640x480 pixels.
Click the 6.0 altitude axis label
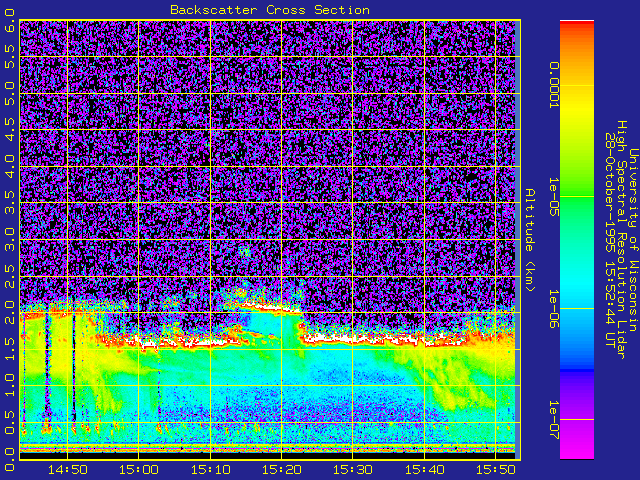pos(9,20)
